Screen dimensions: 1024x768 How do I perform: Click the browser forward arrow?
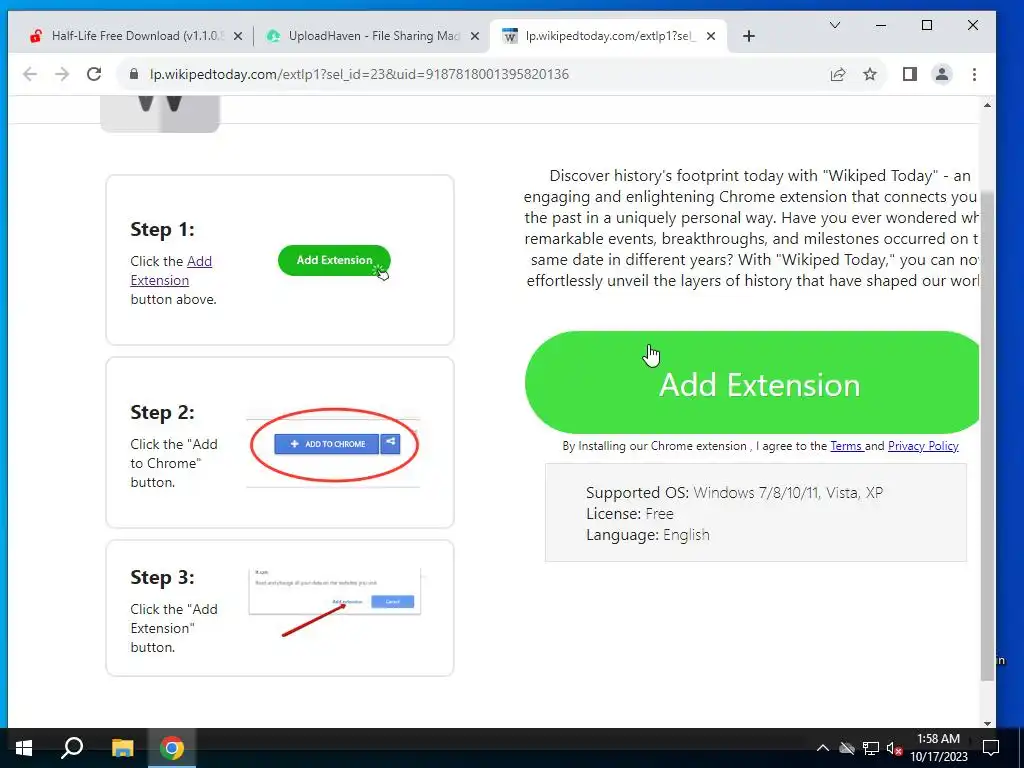click(62, 74)
